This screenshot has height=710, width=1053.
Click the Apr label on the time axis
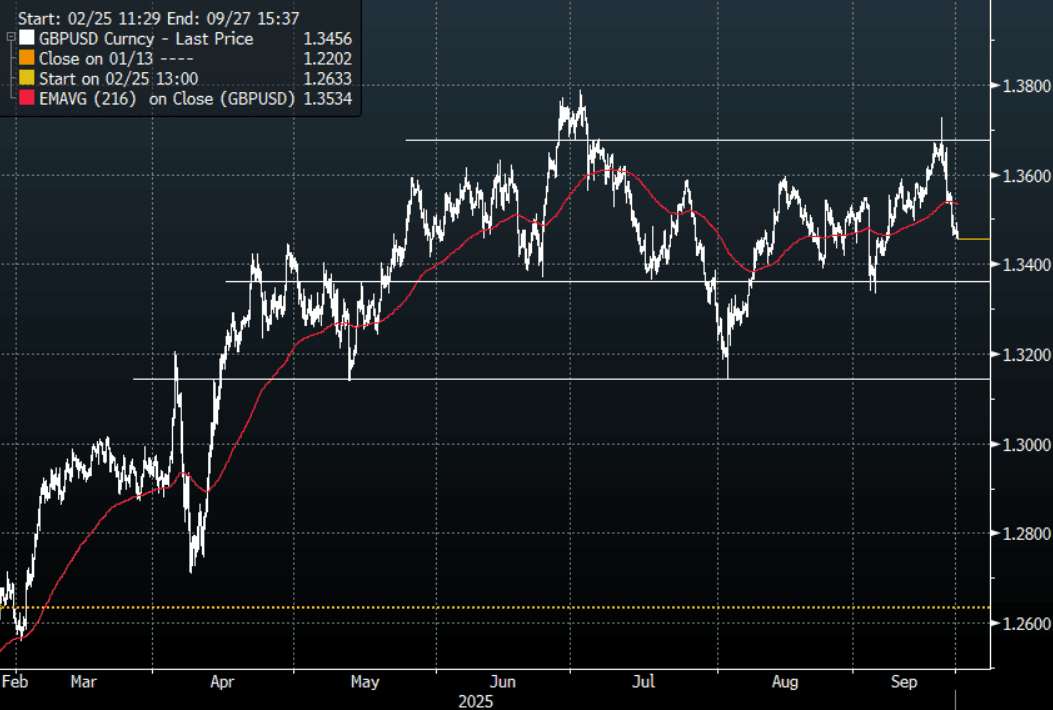222,682
